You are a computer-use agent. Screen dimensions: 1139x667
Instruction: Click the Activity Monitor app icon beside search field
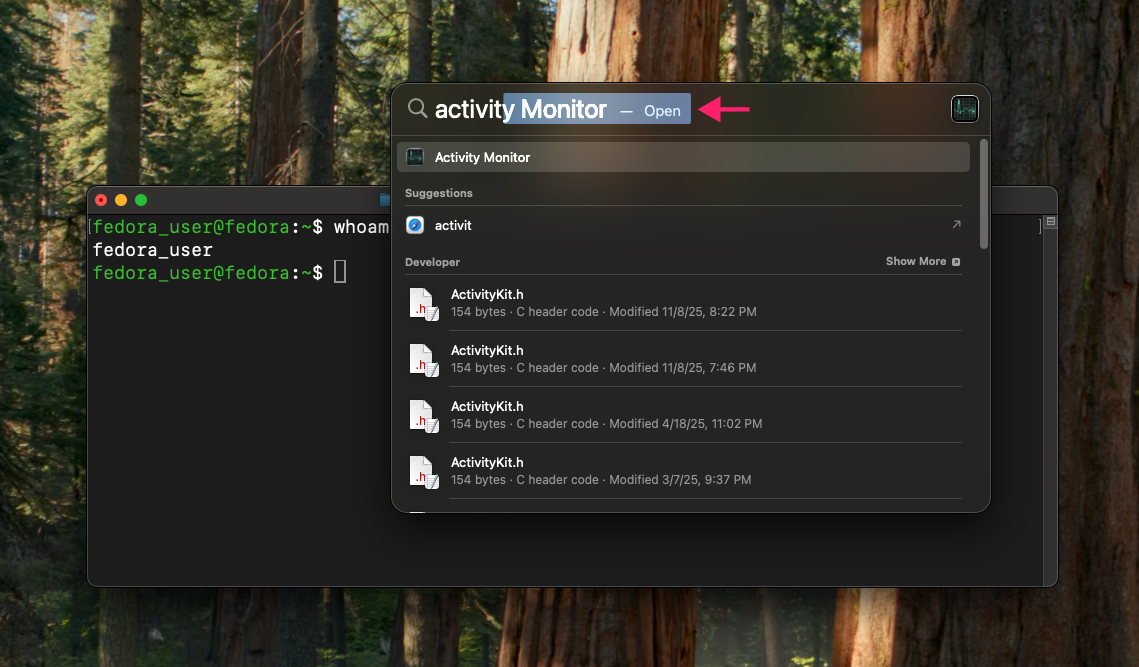[x=964, y=109]
